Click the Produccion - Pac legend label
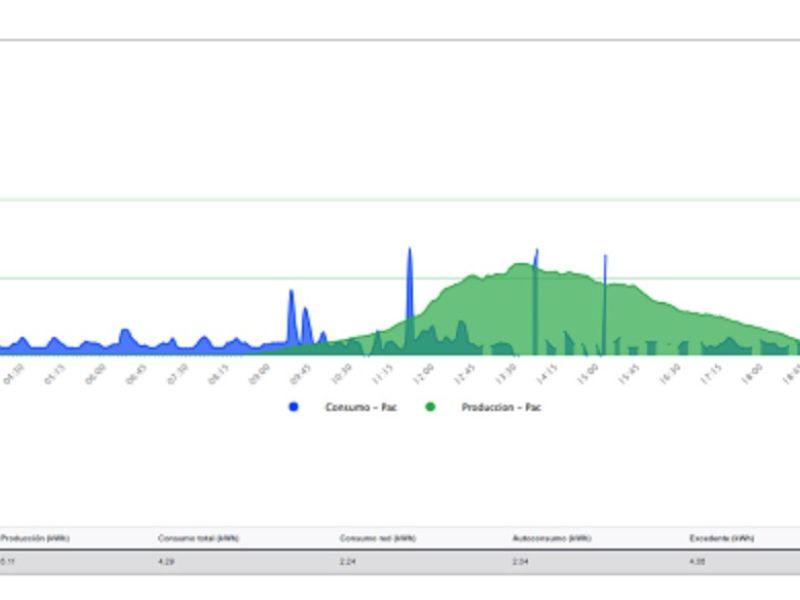The height and width of the screenshot is (600, 800). tap(501, 407)
